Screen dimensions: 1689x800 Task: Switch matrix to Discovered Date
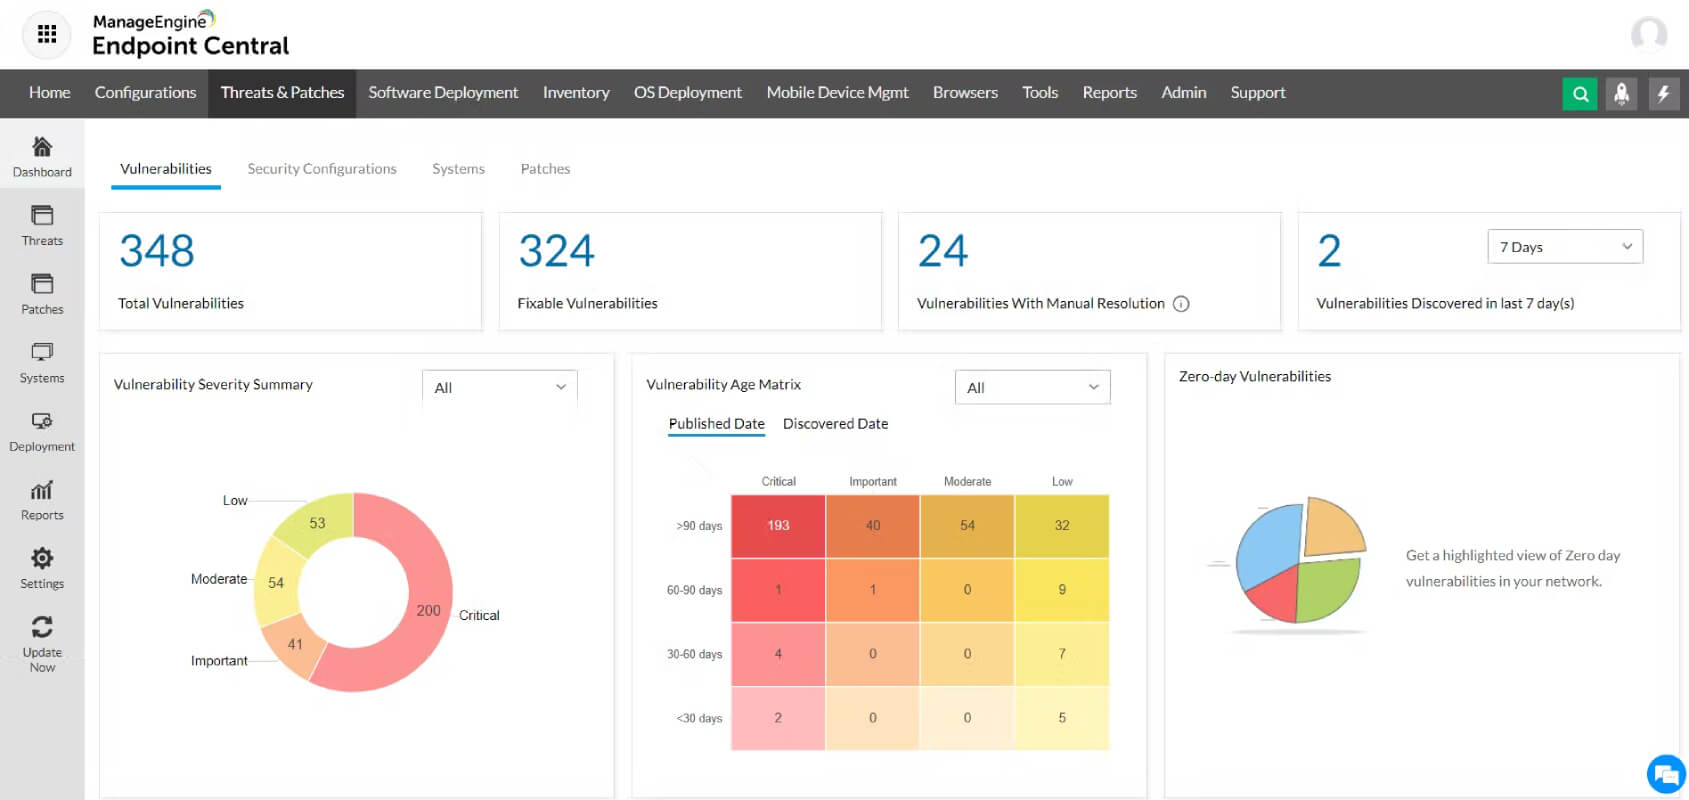pyautogui.click(x=835, y=424)
